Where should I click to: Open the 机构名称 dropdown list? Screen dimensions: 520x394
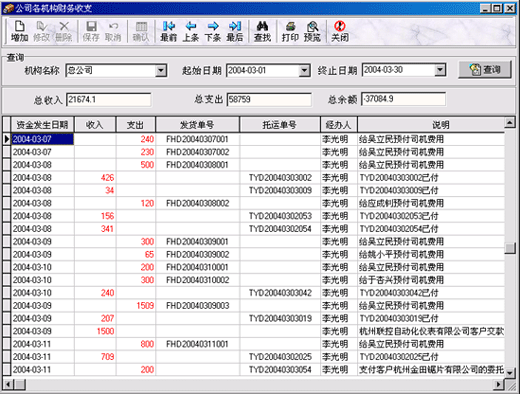[161, 70]
